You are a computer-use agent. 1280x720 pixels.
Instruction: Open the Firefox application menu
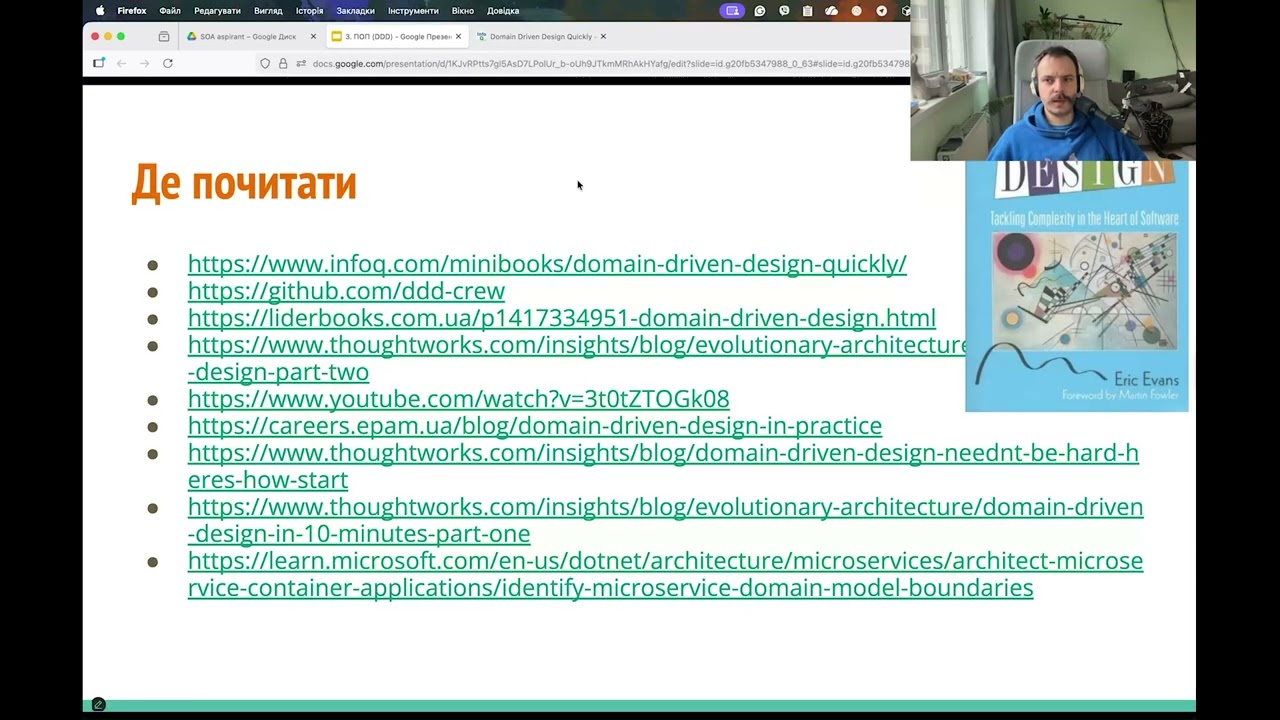coord(132,11)
